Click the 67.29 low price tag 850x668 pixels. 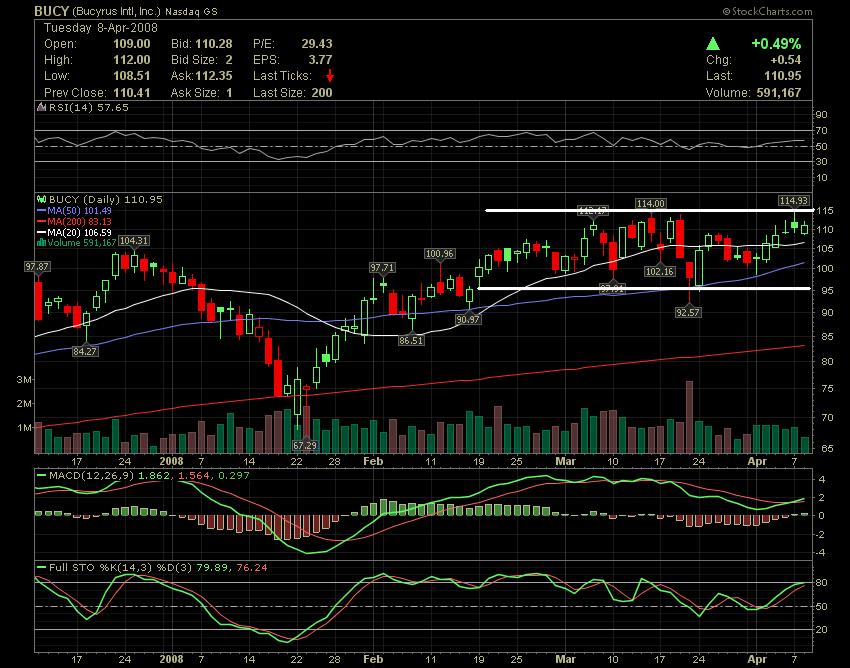click(305, 445)
